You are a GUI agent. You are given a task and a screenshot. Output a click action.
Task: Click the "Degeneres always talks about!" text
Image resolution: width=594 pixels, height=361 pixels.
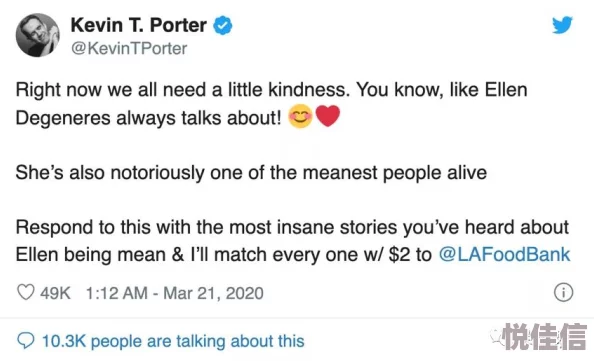148,118
